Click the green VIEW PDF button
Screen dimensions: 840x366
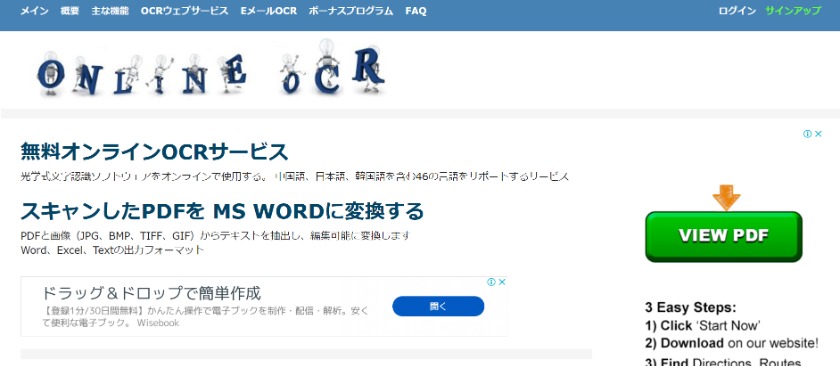pos(724,236)
